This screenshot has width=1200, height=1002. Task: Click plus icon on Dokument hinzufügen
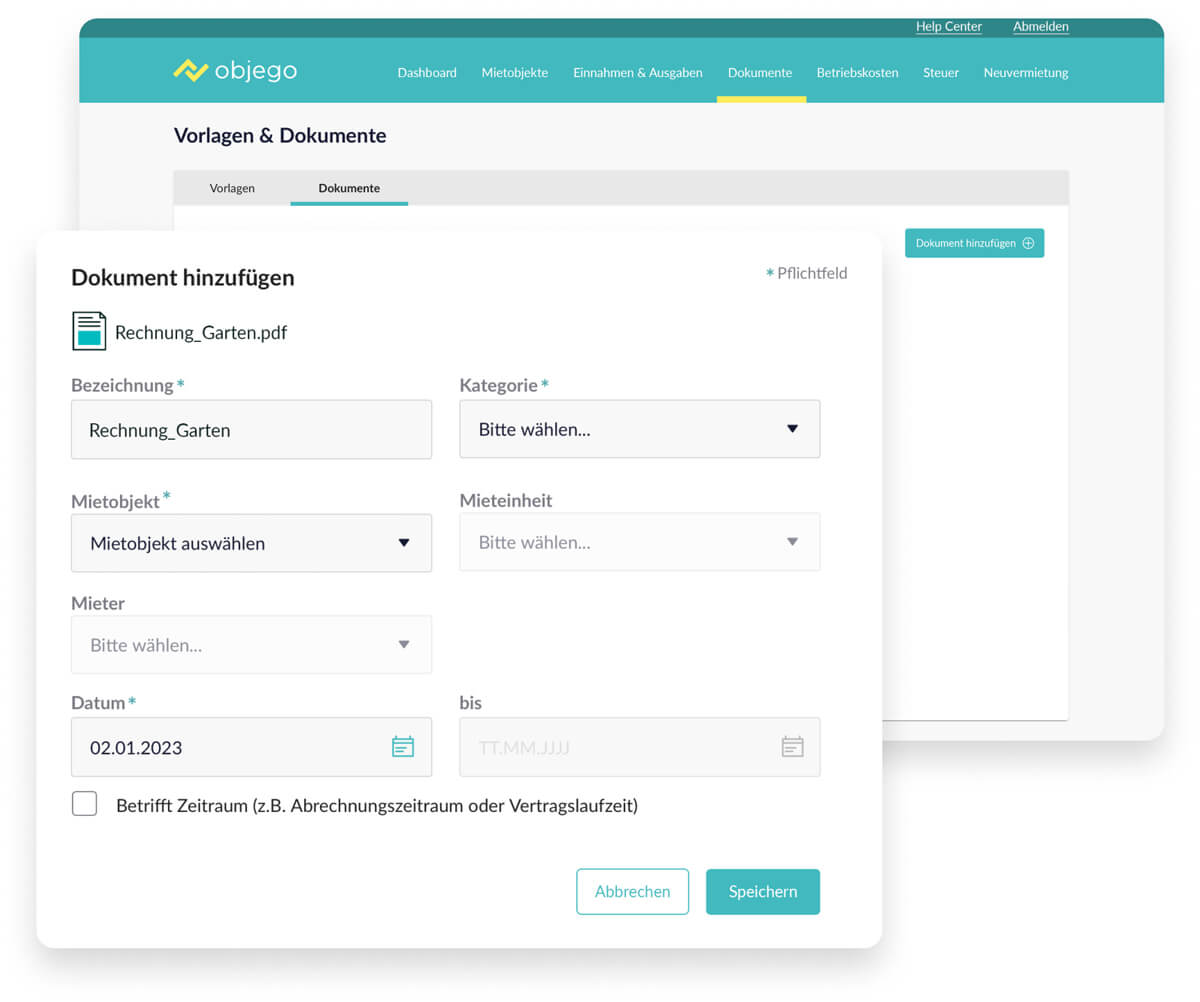coord(1028,243)
